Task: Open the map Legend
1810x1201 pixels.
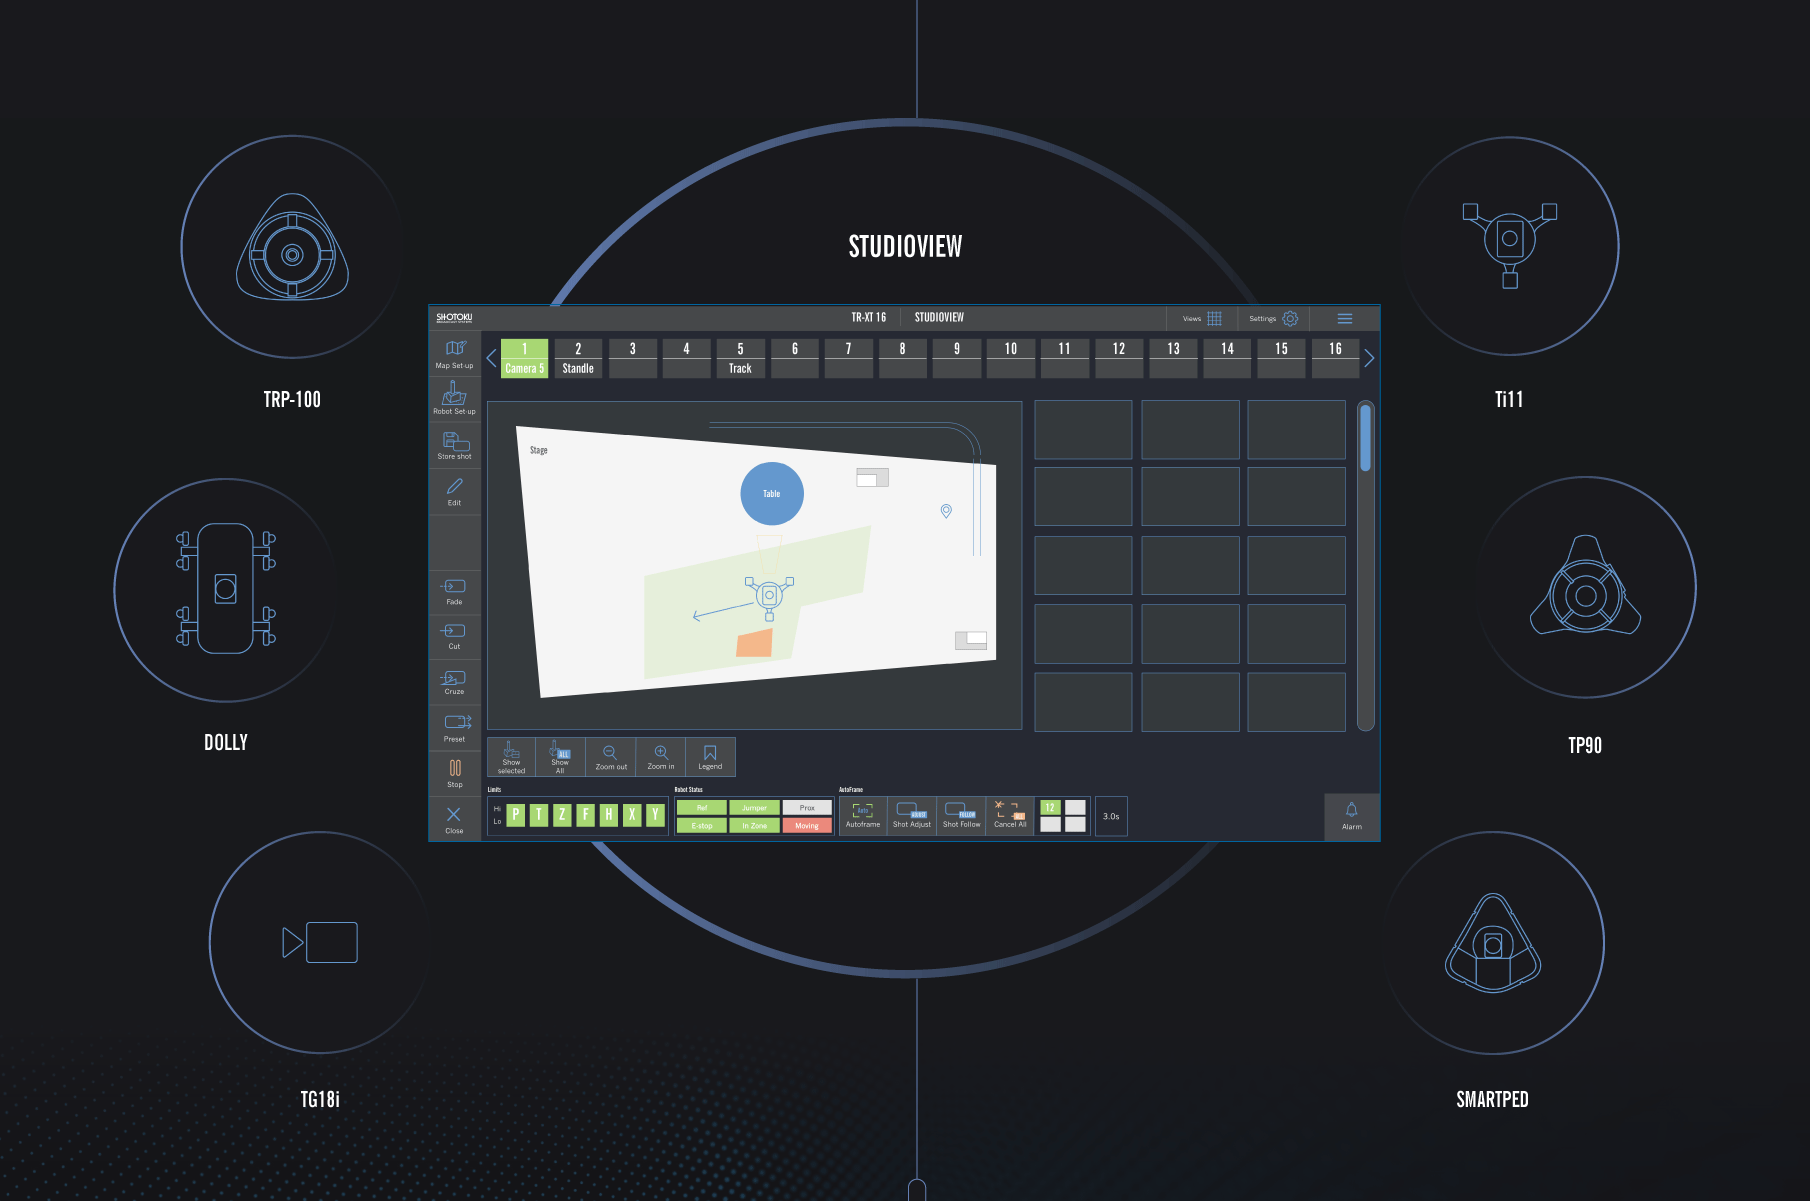Action: click(x=710, y=757)
